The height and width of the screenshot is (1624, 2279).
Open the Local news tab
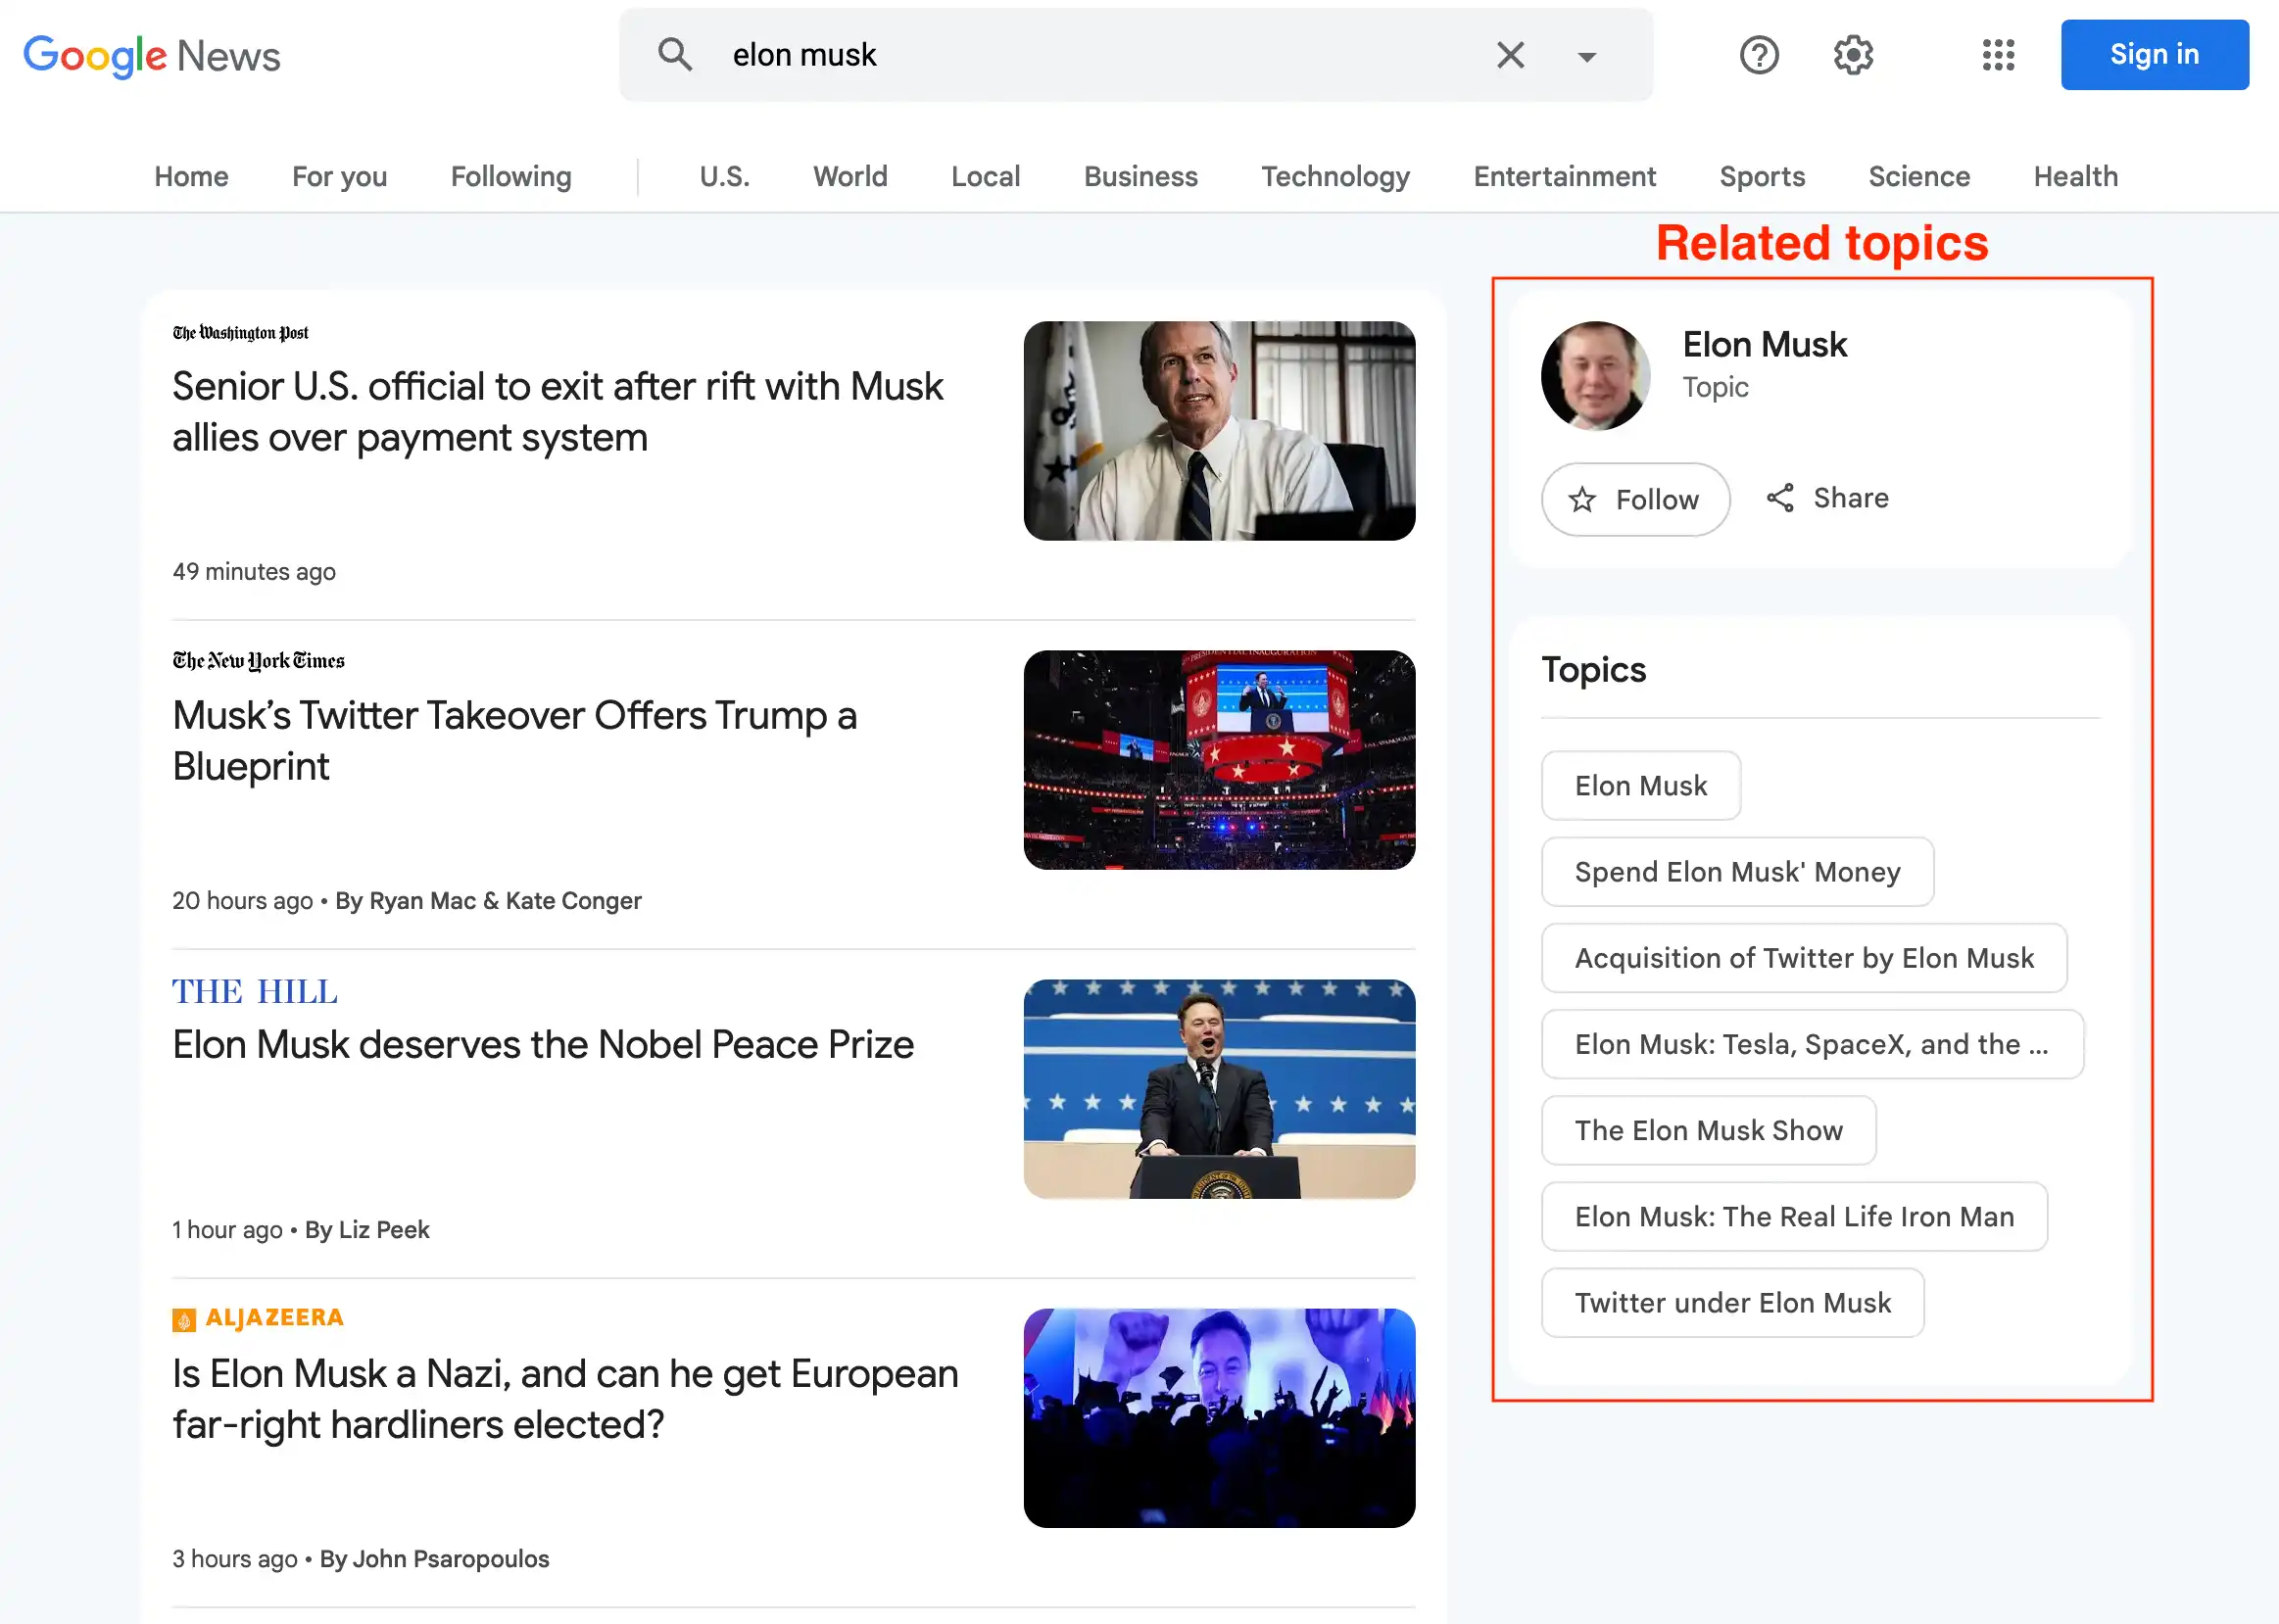985,177
